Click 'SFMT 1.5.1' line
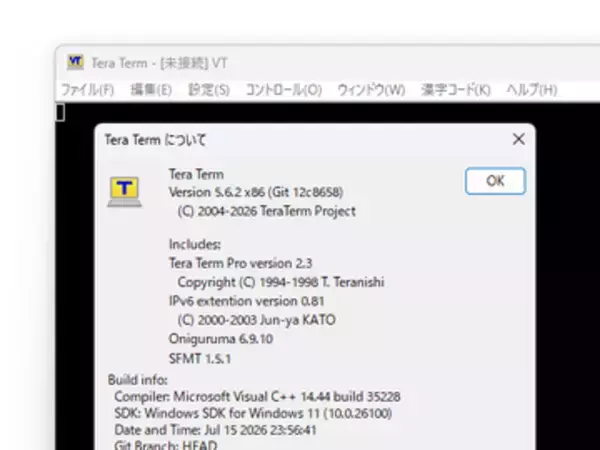This screenshot has height=450, width=600. 200,359
